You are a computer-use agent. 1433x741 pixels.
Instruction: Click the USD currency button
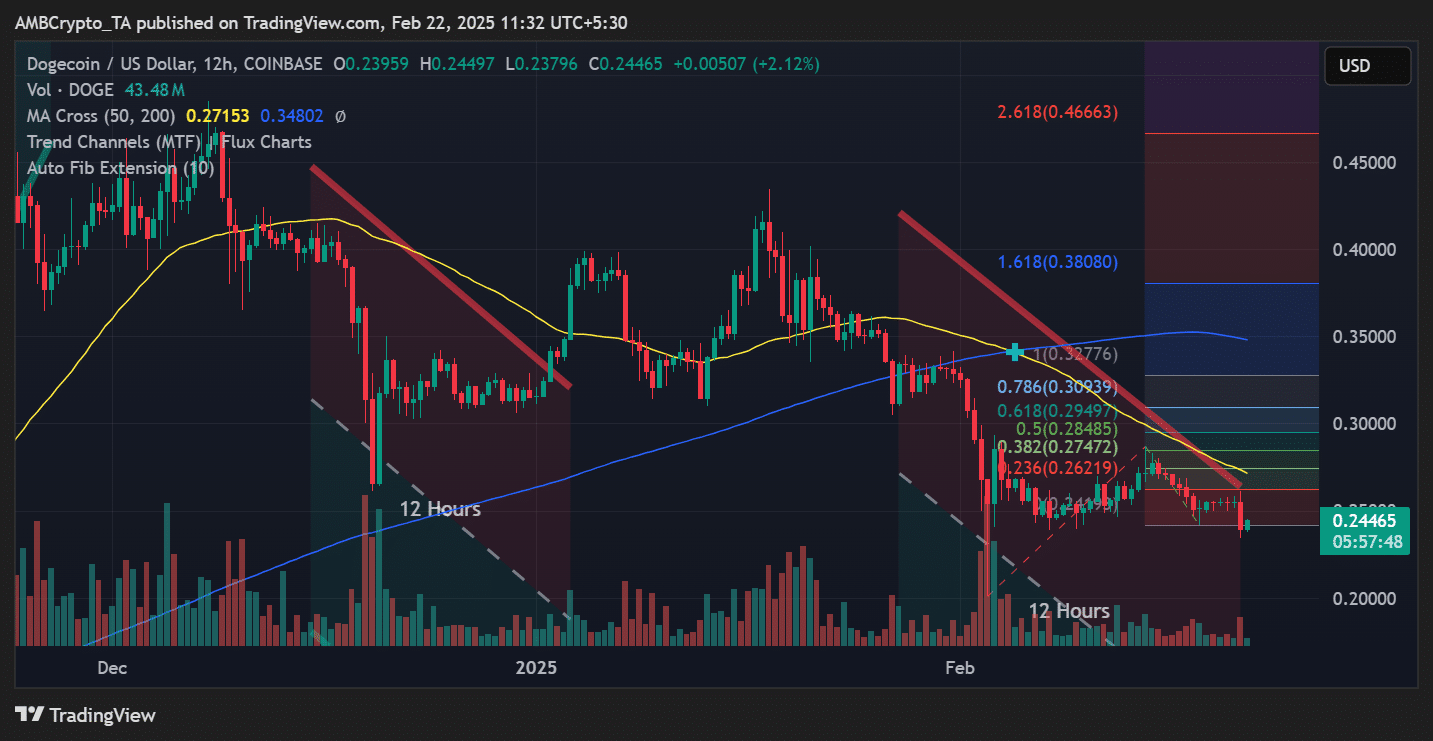(x=1367, y=66)
